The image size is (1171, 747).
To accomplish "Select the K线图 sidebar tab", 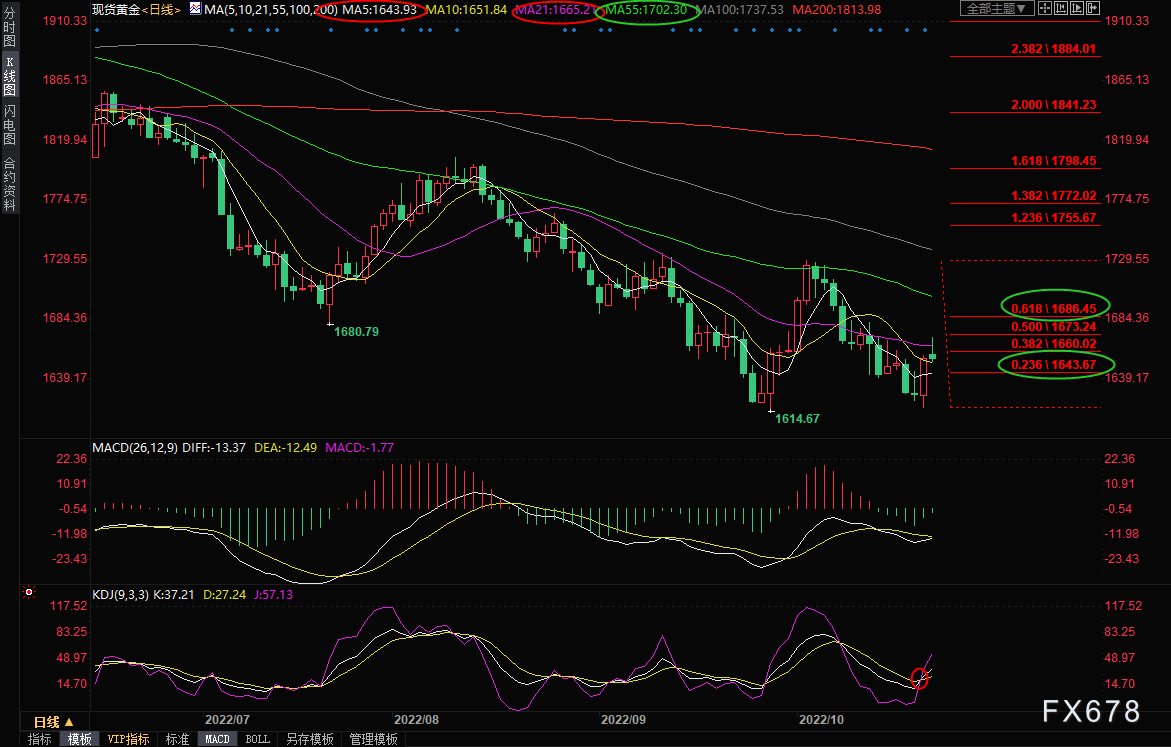I will click(x=9, y=76).
